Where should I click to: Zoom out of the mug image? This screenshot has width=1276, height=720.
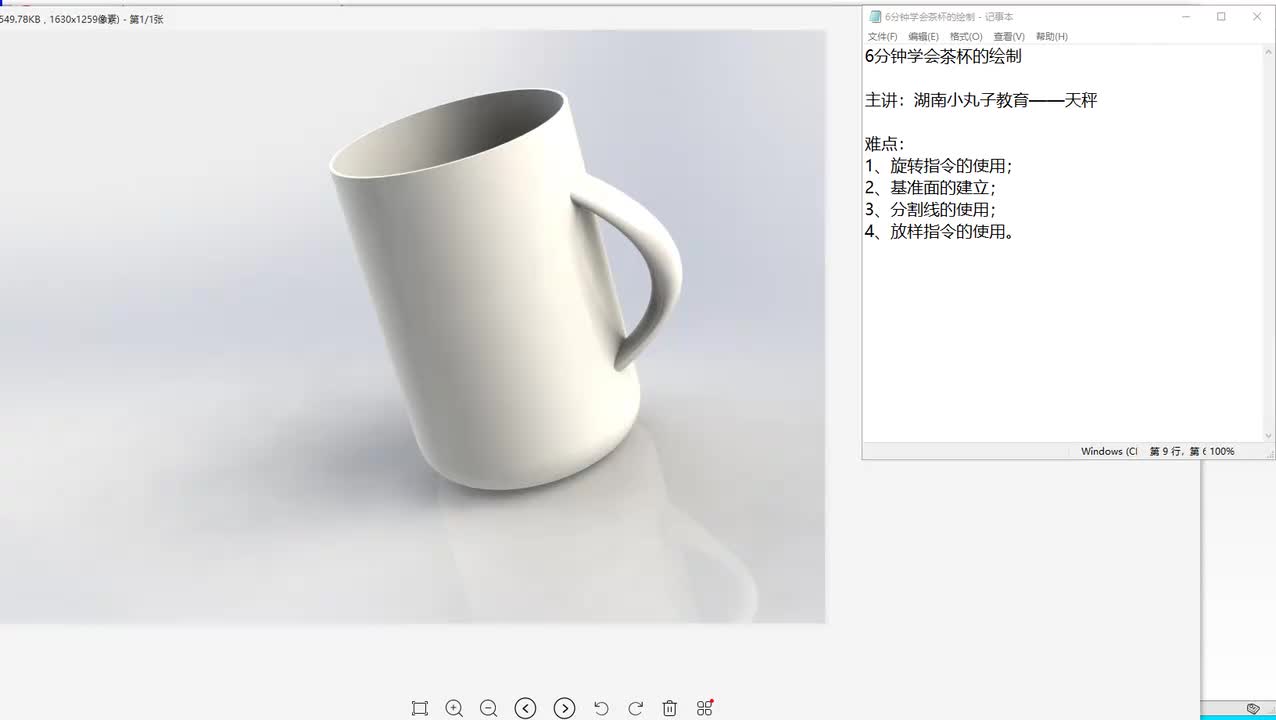coord(488,708)
